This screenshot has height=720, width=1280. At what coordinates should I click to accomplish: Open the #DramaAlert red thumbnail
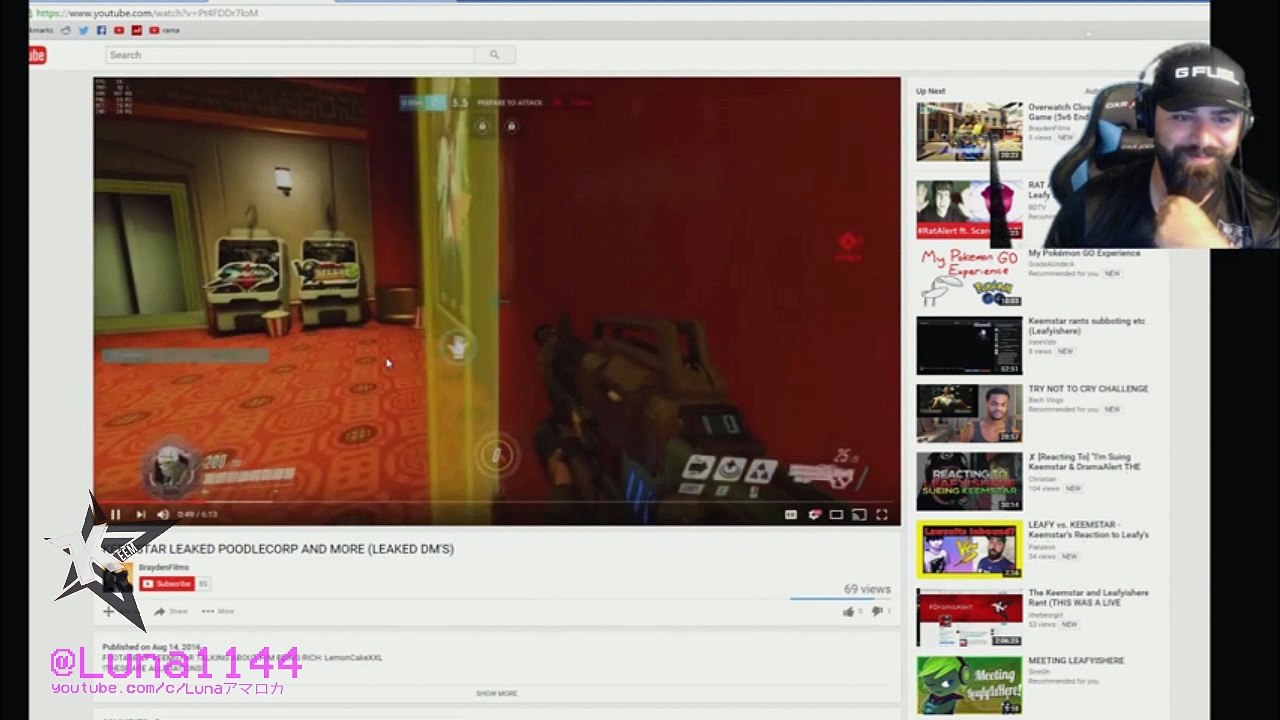coord(969,618)
